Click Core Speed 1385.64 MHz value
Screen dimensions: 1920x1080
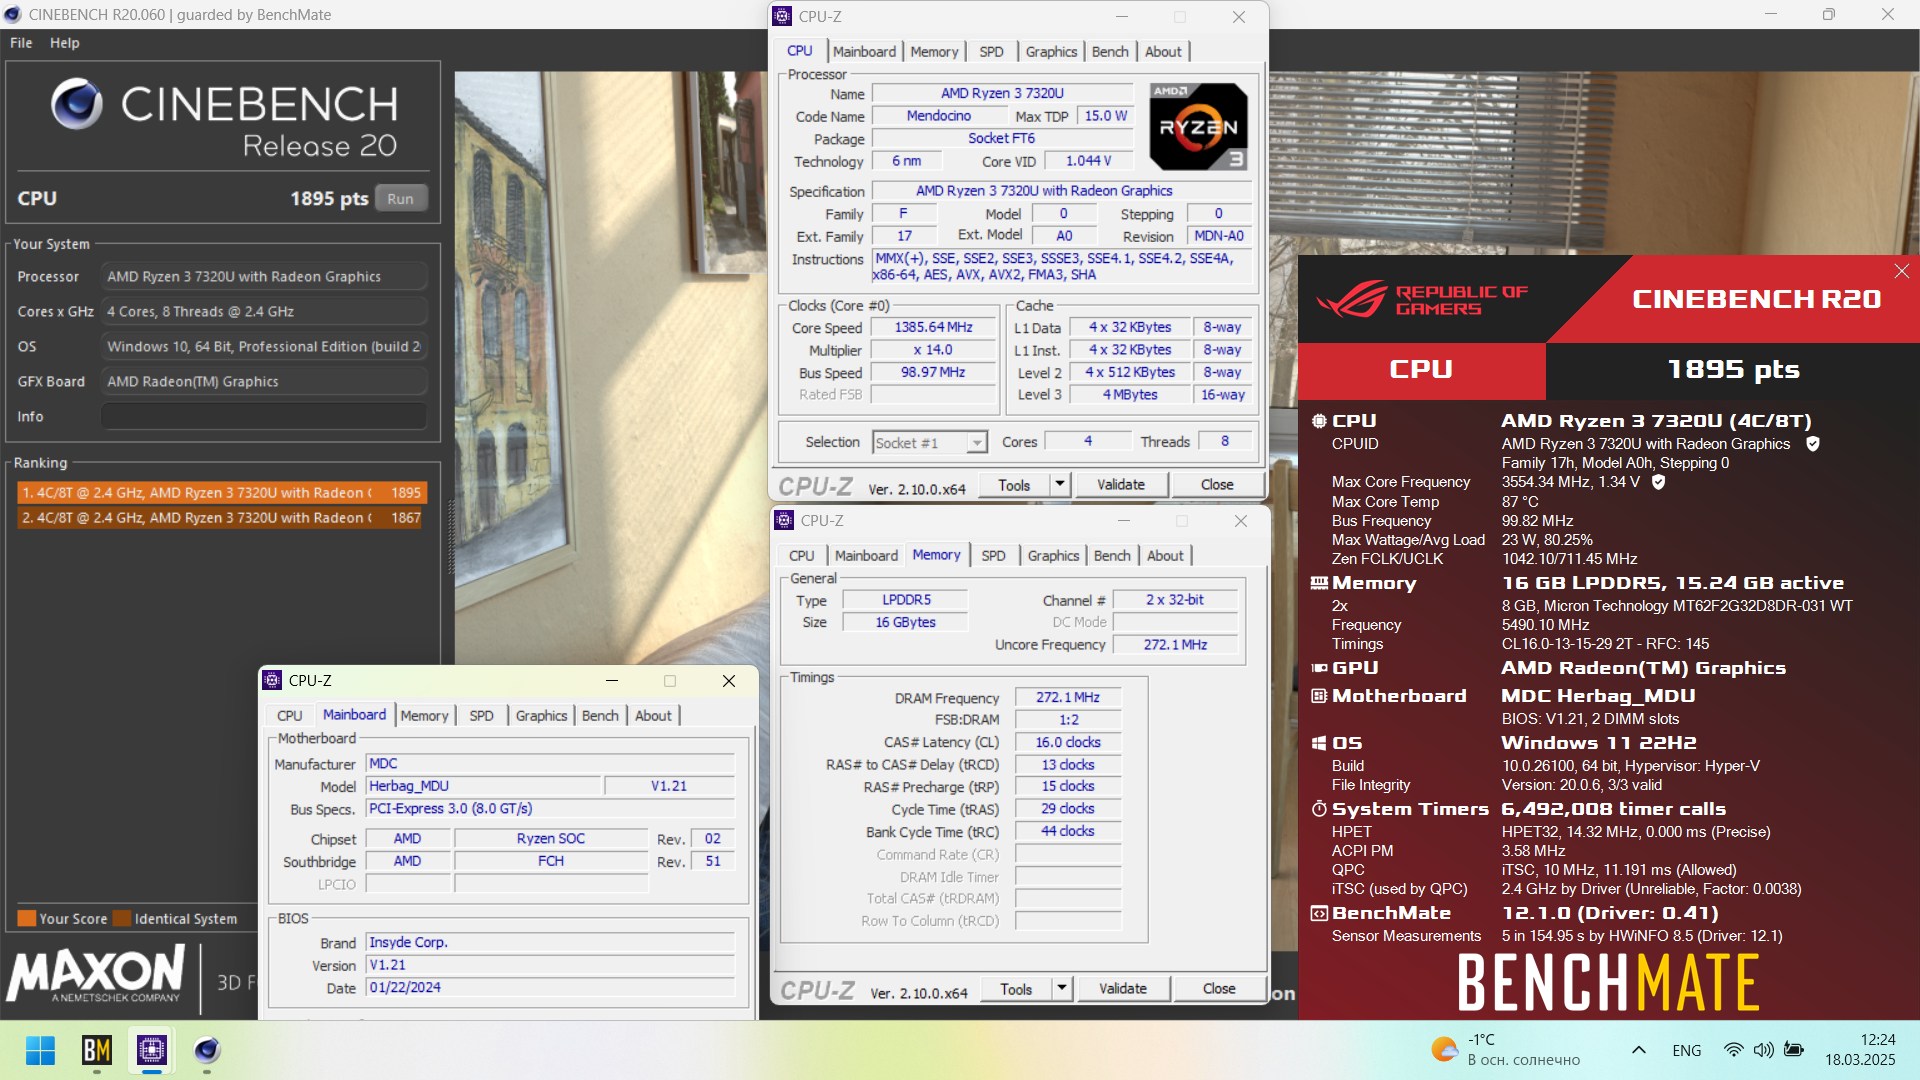pyautogui.click(x=933, y=327)
